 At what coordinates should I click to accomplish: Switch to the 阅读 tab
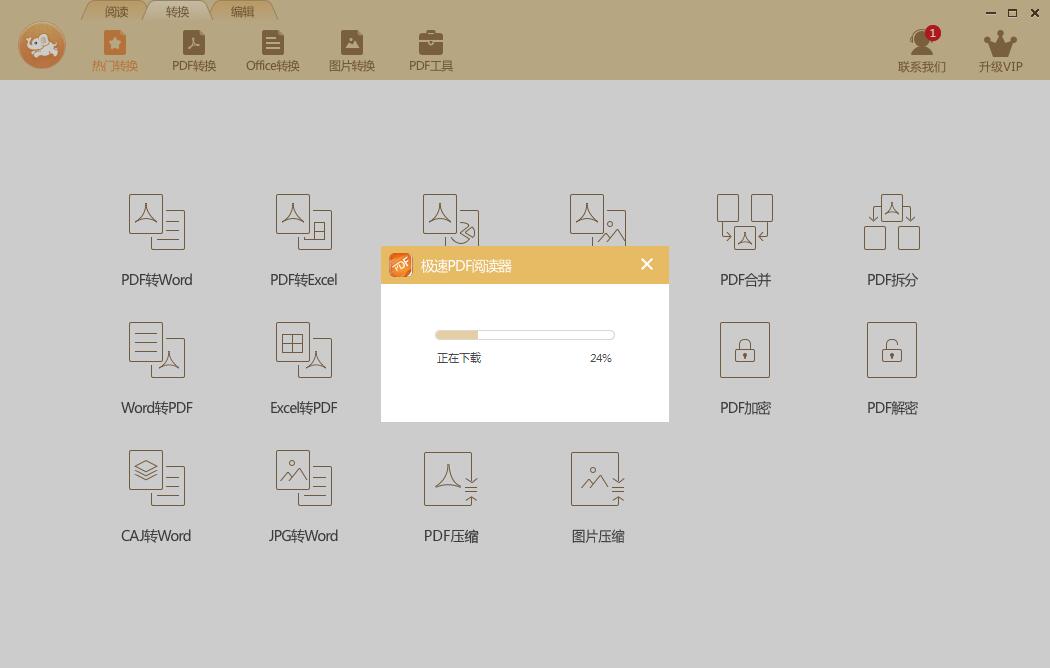[115, 11]
